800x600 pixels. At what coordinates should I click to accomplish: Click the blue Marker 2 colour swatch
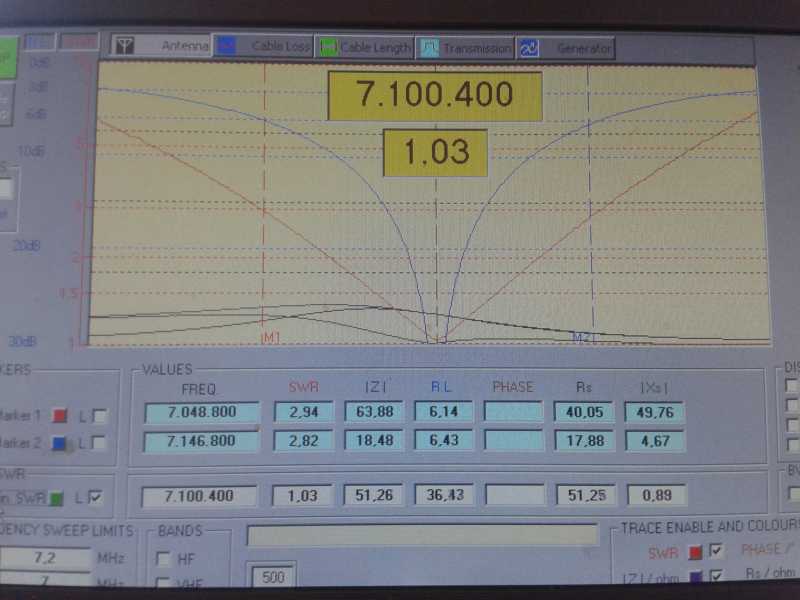(58, 443)
